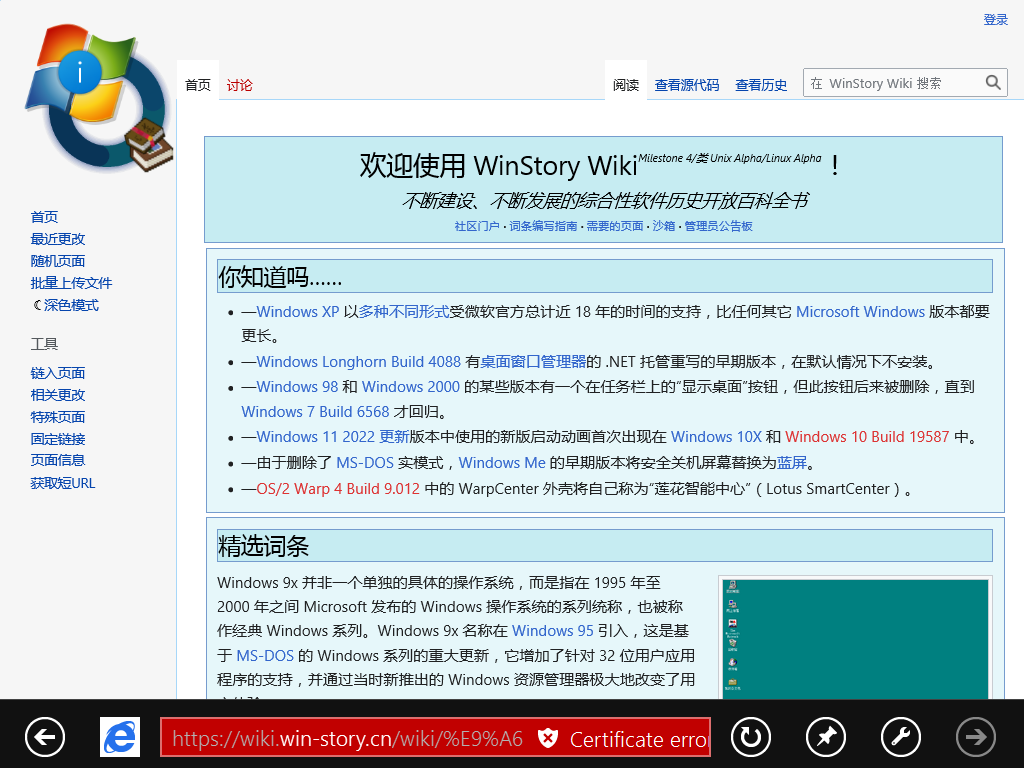Open OS/2 Warp 4 Build 9.012 link
This screenshot has width=1024, height=768.
[338, 489]
